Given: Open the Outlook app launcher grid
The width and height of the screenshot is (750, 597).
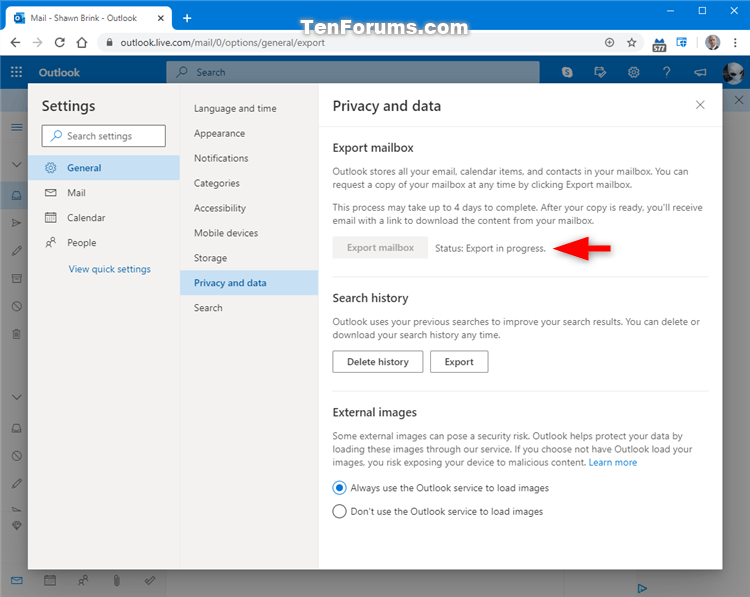Looking at the screenshot, I should click(x=16, y=72).
